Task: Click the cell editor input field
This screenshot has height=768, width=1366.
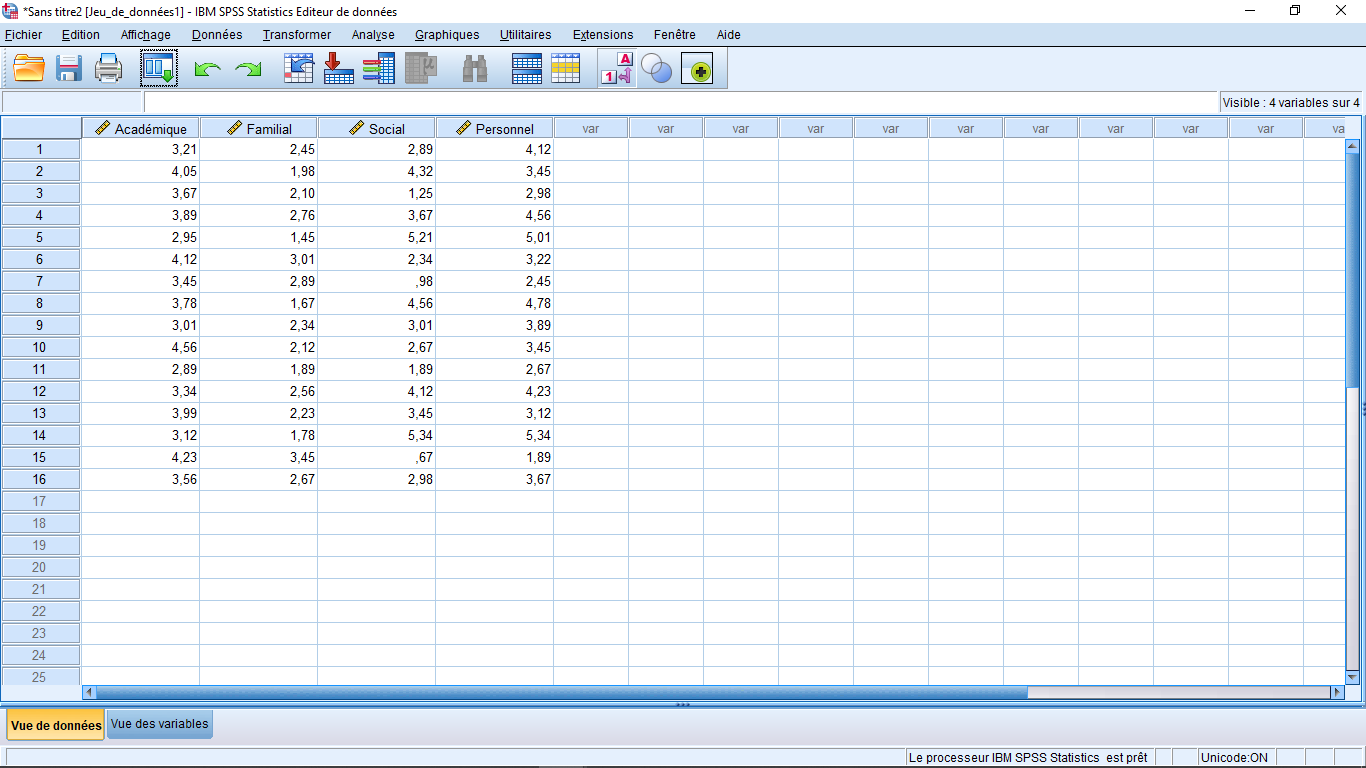Action: 681,102
